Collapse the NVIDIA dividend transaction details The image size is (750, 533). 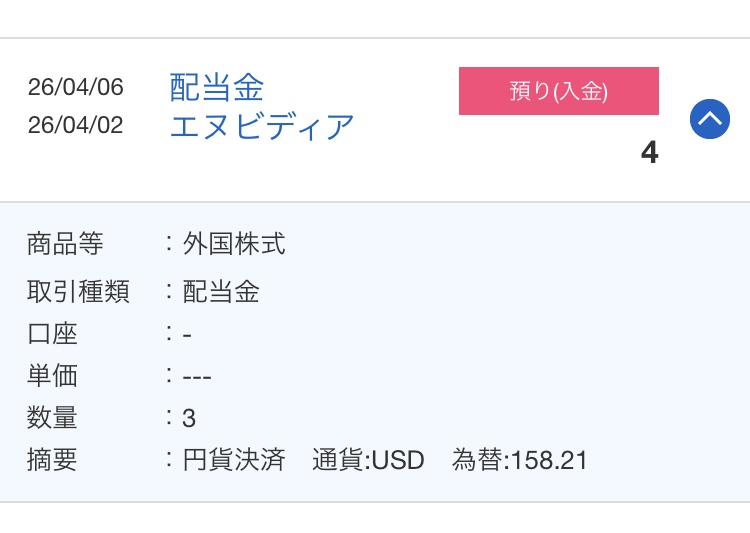click(710, 120)
